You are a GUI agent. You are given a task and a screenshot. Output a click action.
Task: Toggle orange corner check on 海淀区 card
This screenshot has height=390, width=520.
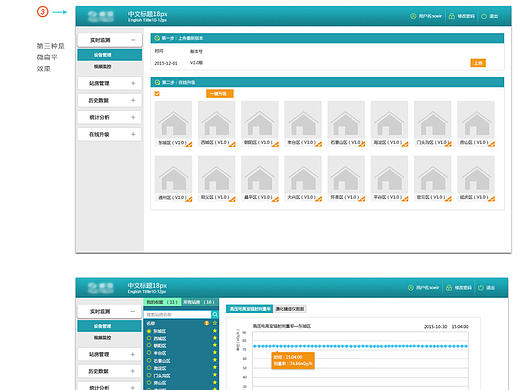(x=405, y=144)
